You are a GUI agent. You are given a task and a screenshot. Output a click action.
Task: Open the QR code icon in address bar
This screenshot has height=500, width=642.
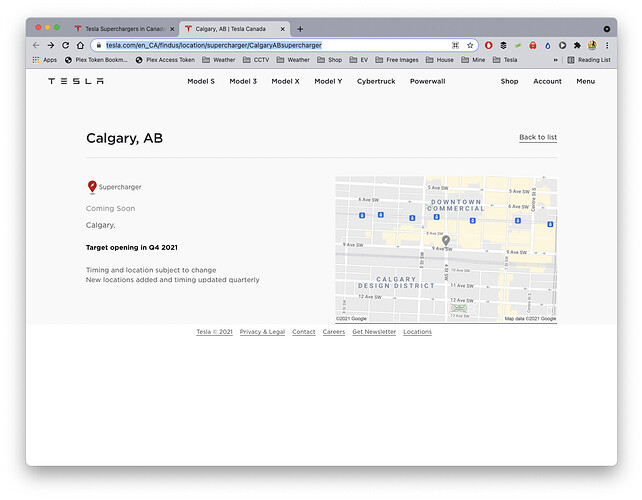(455, 45)
